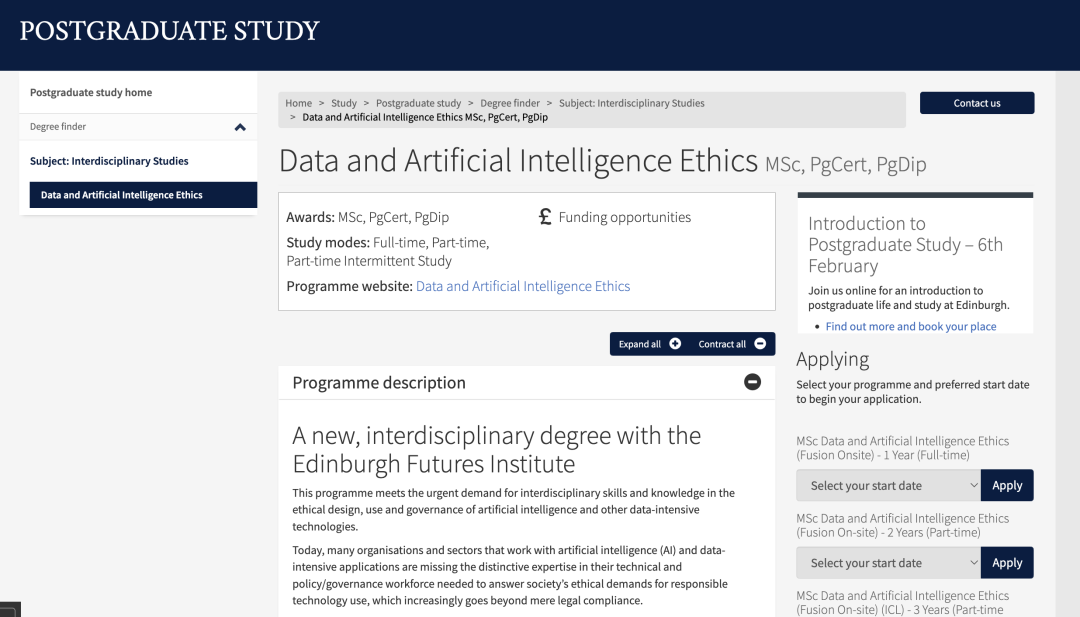Viewport: 1080px width, 617px height.
Task: Collapse the Degree finder chevron
Action: (240, 127)
